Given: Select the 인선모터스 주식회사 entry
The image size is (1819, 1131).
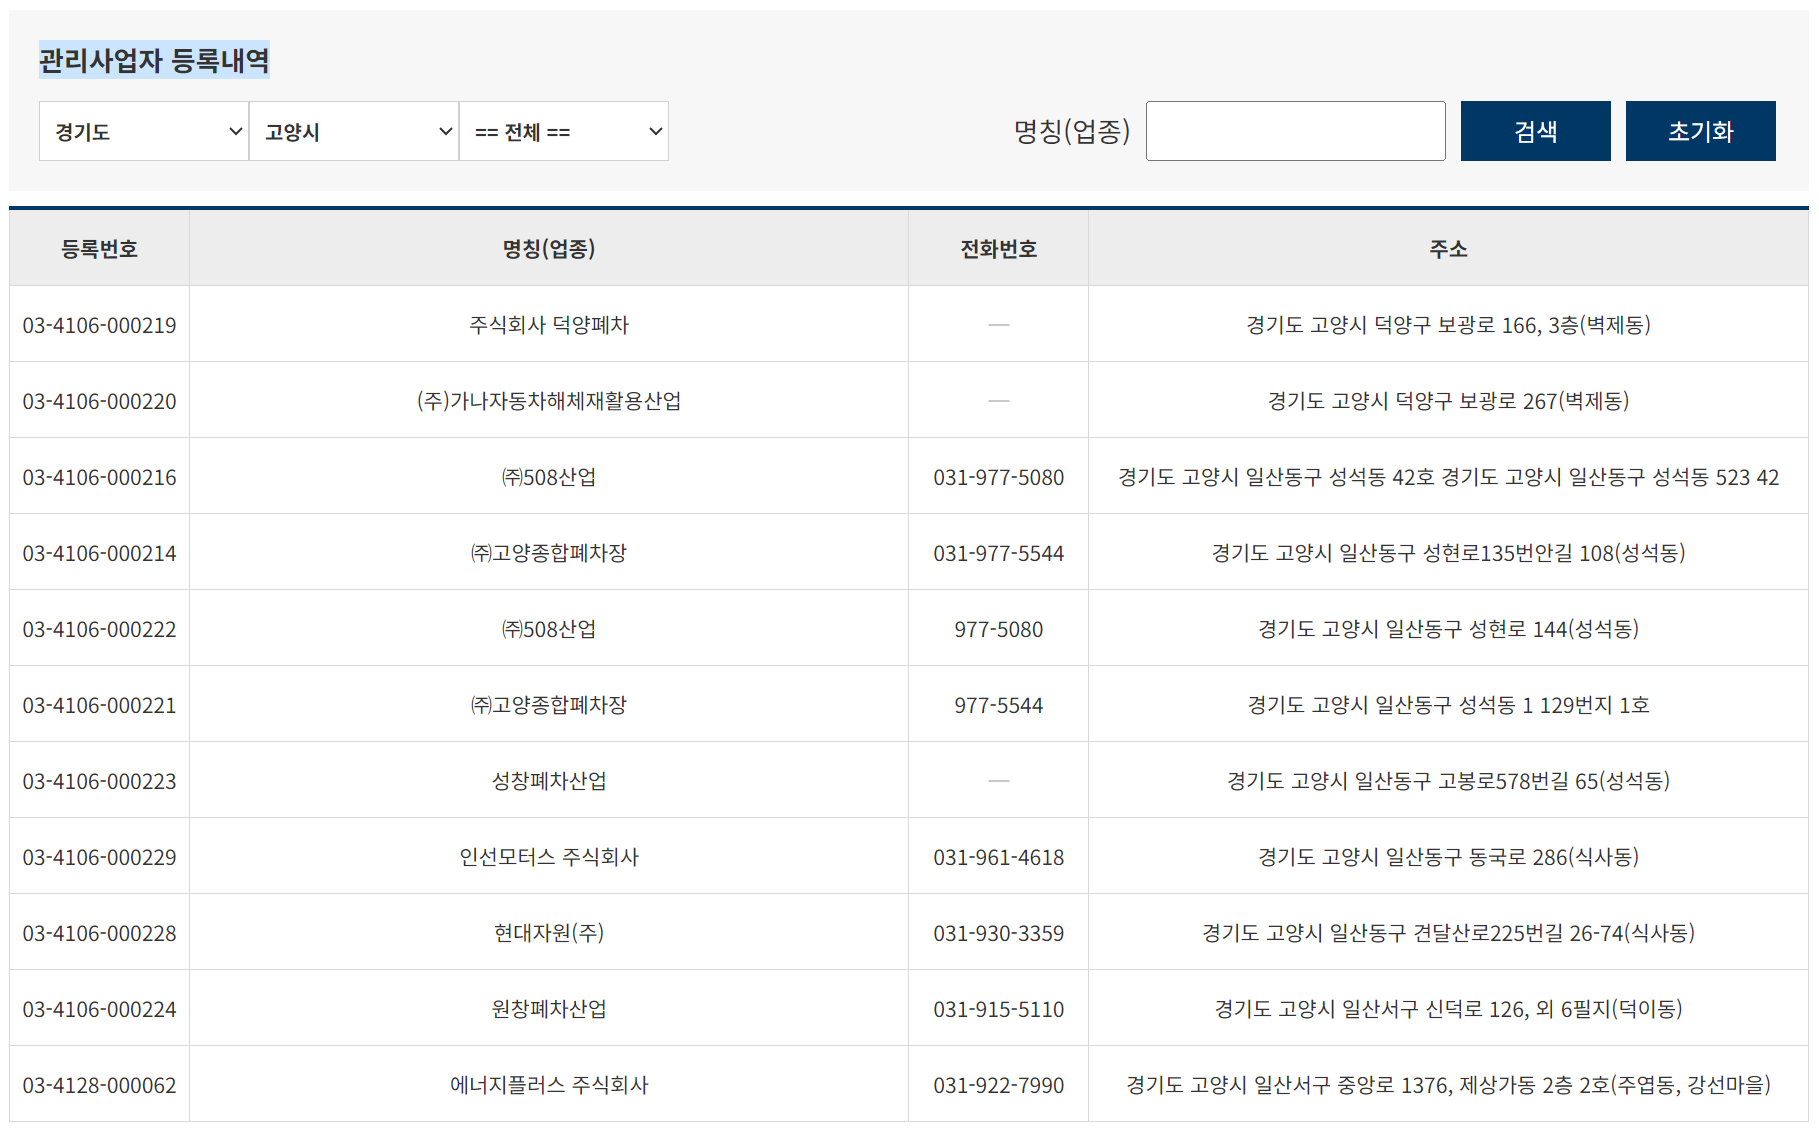Looking at the screenshot, I should [548, 856].
